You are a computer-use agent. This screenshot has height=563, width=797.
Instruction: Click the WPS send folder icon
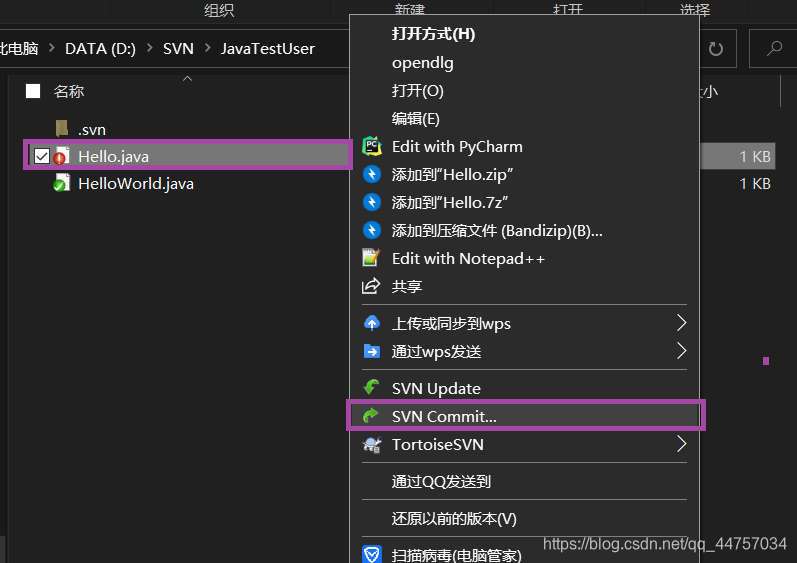[372, 351]
